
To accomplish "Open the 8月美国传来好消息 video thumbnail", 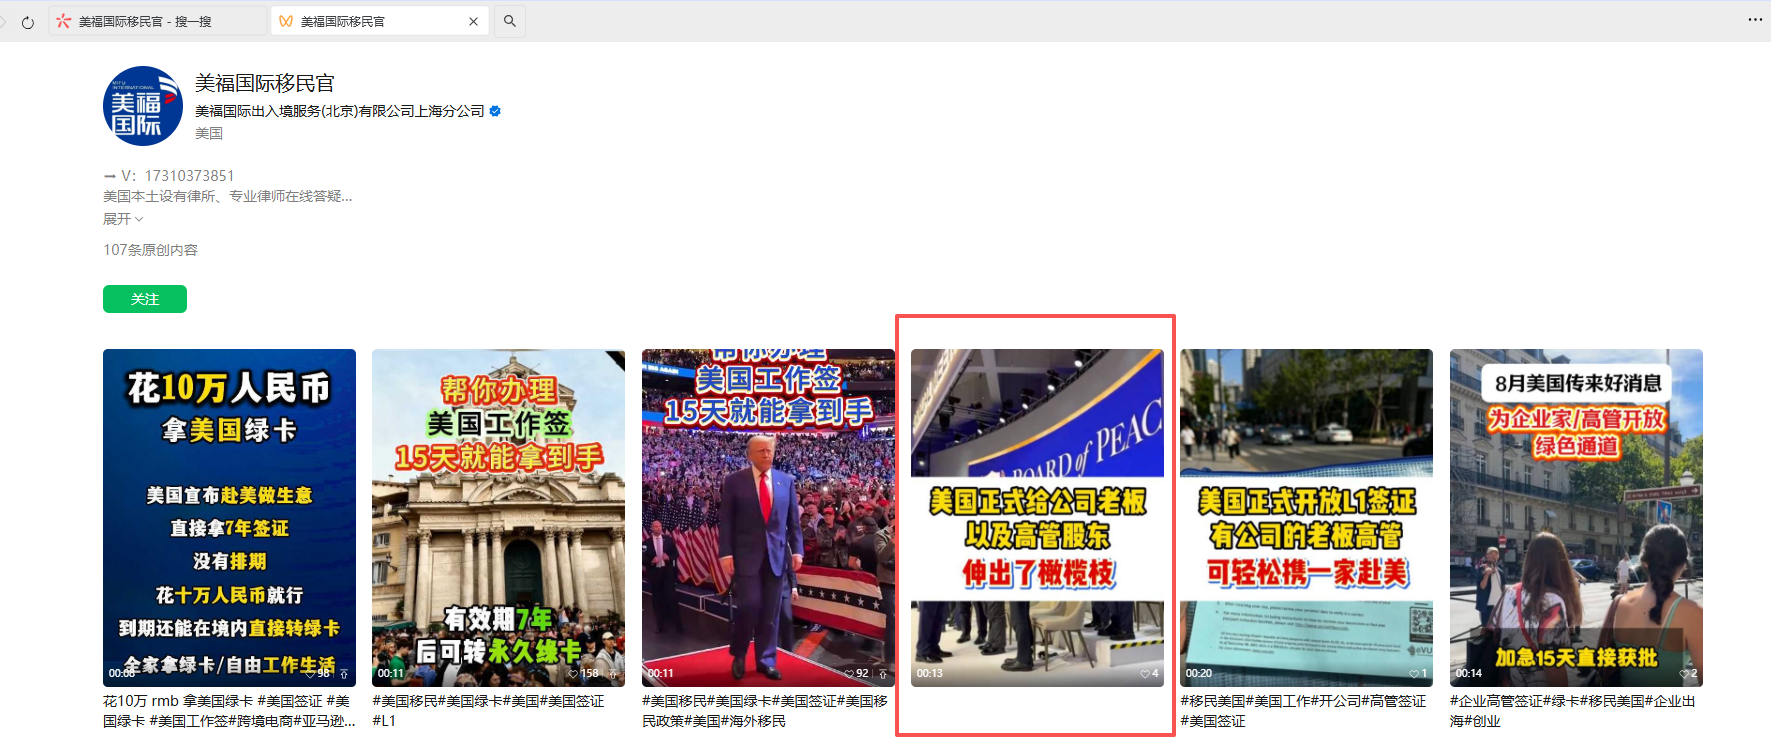I will [1576, 517].
